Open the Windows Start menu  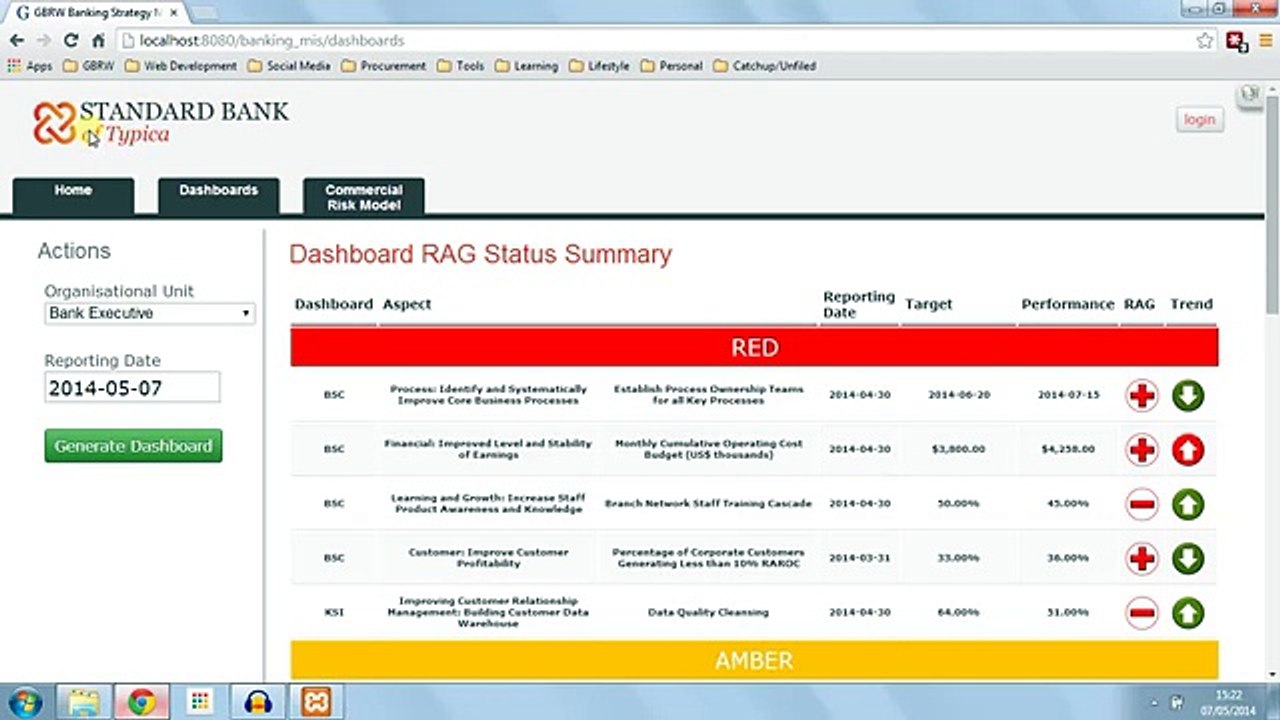(x=24, y=701)
